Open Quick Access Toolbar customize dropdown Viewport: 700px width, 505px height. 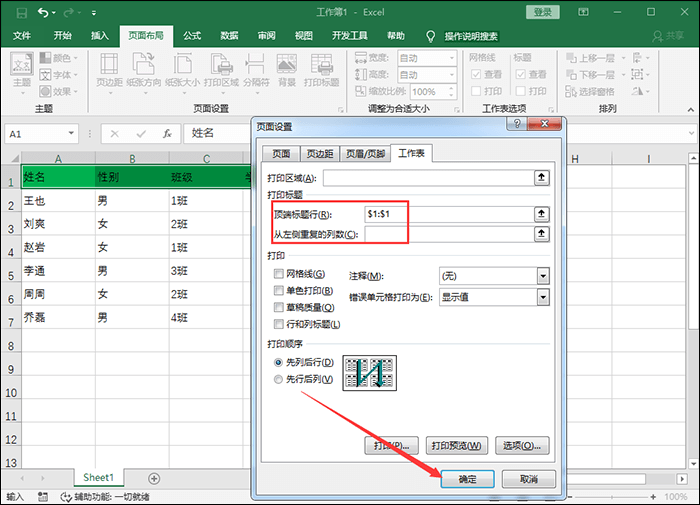[x=94, y=13]
